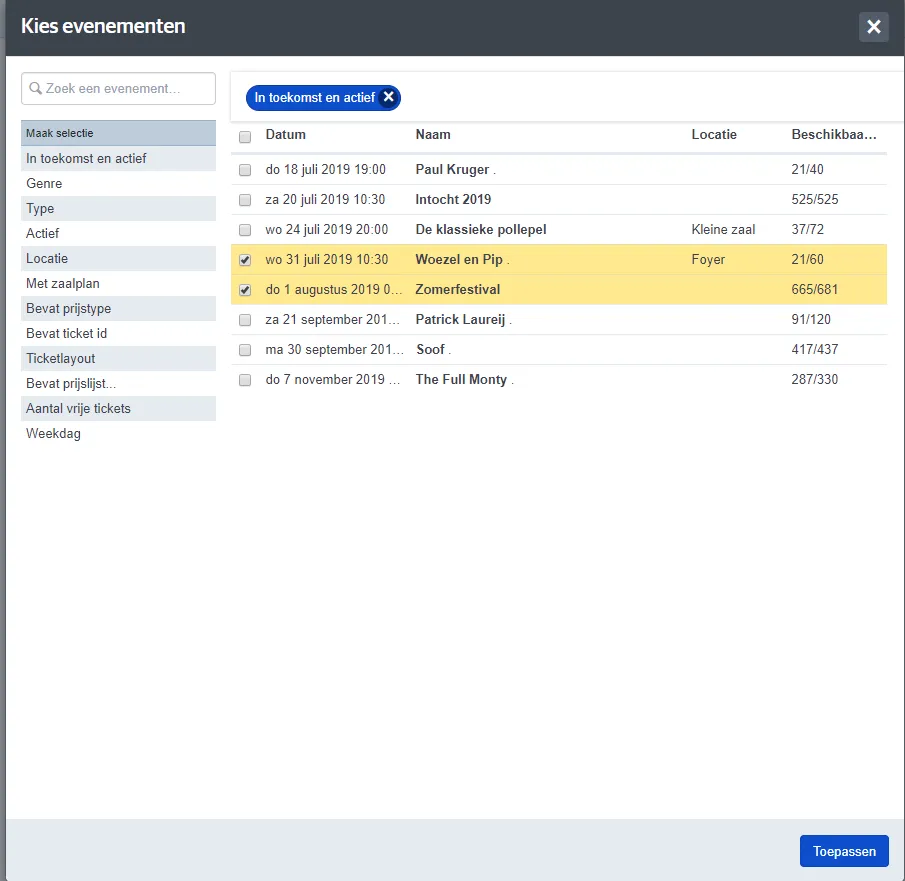
Task: Click the 'Foyer' location cell
Action: pyautogui.click(x=708, y=260)
